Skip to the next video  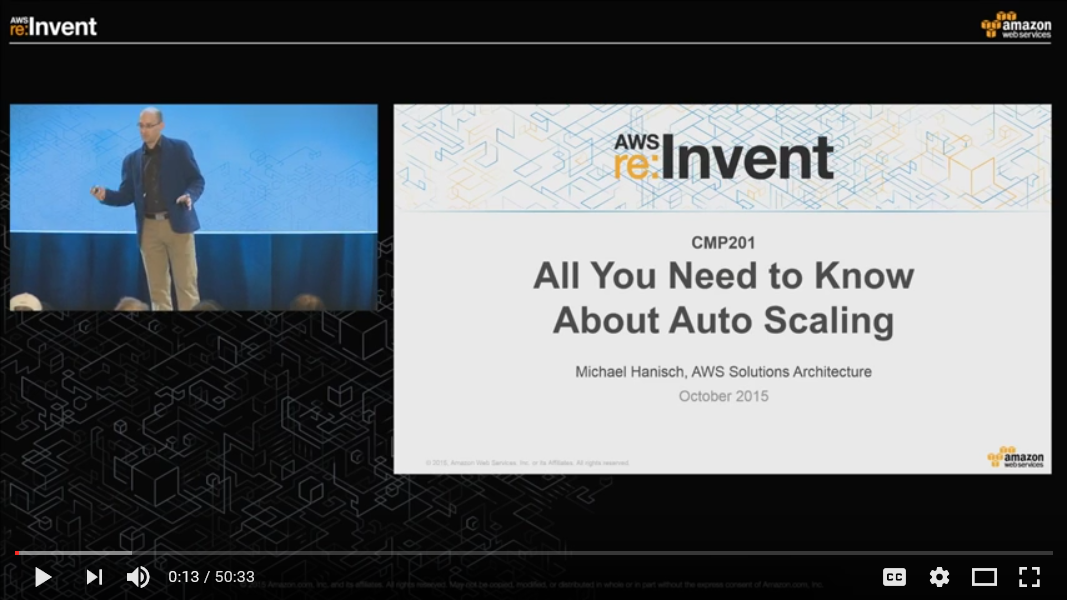pyautogui.click(x=94, y=577)
